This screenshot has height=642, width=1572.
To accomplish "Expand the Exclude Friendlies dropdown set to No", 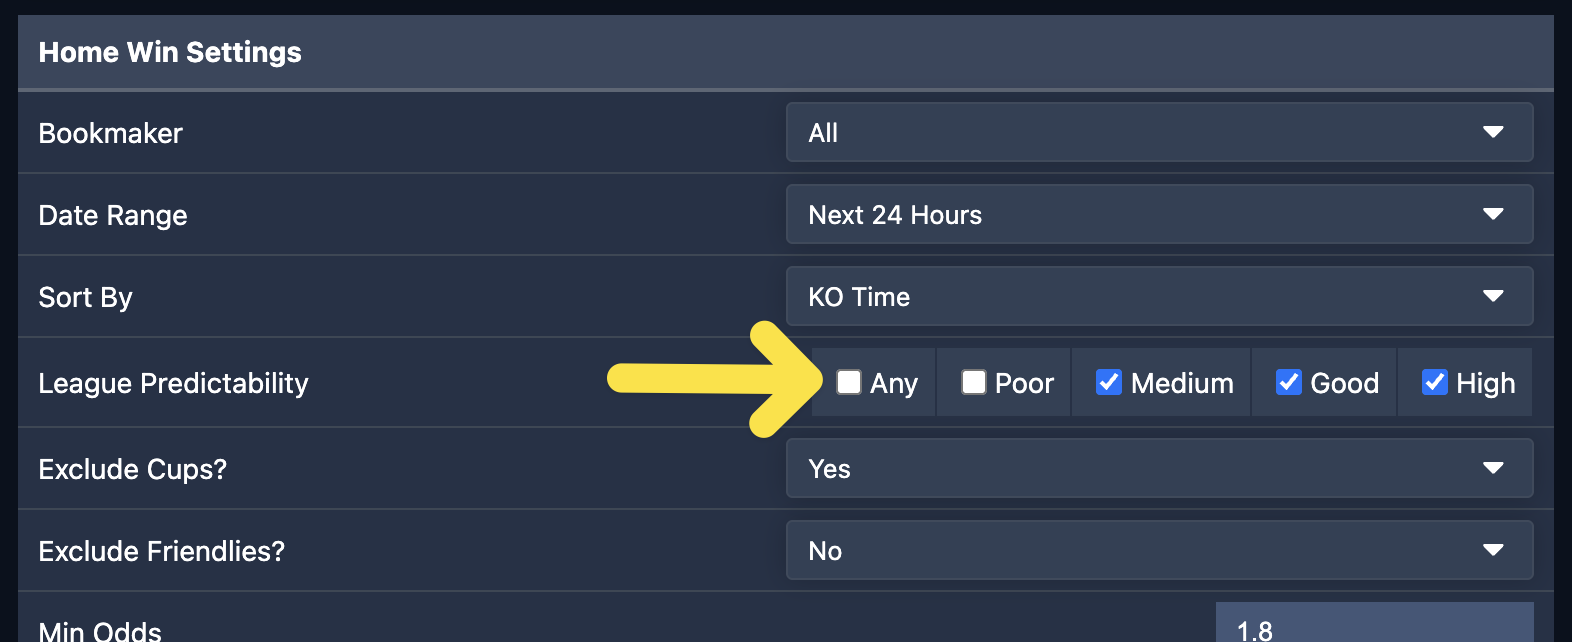I will (x=1158, y=550).
